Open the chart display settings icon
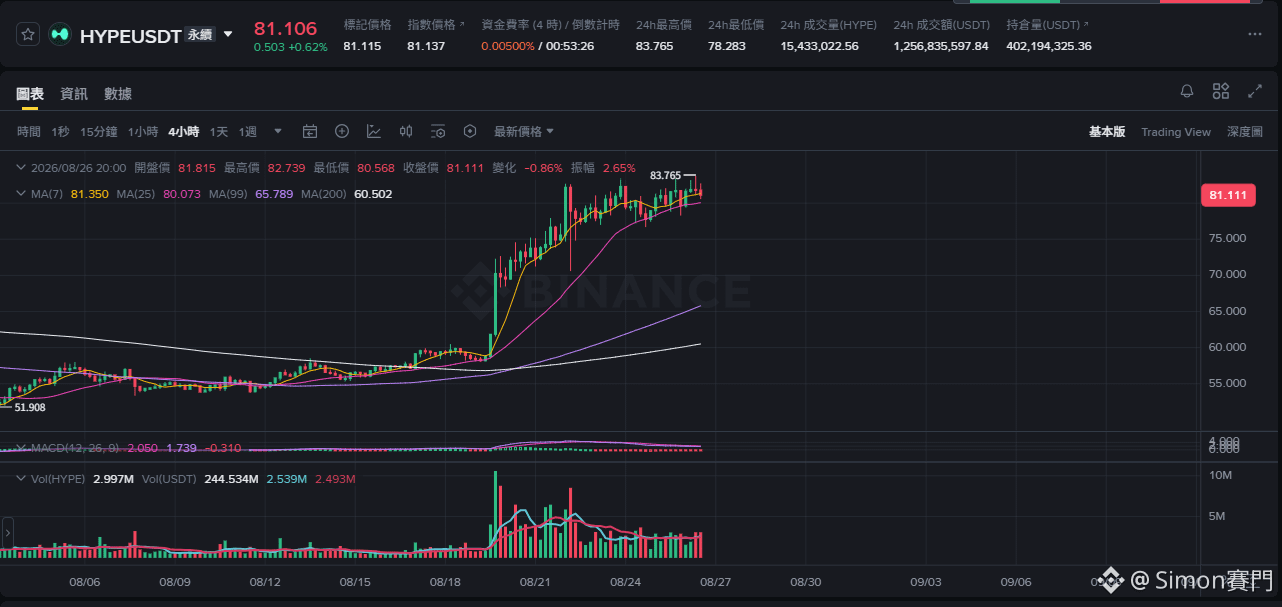This screenshot has height=607, width=1282. pos(438,131)
